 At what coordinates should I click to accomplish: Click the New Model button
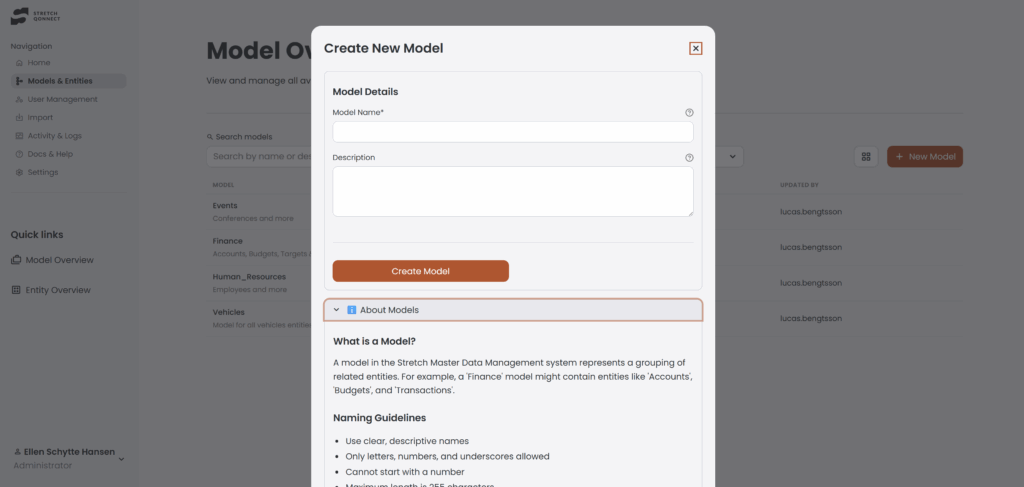[x=924, y=157]
